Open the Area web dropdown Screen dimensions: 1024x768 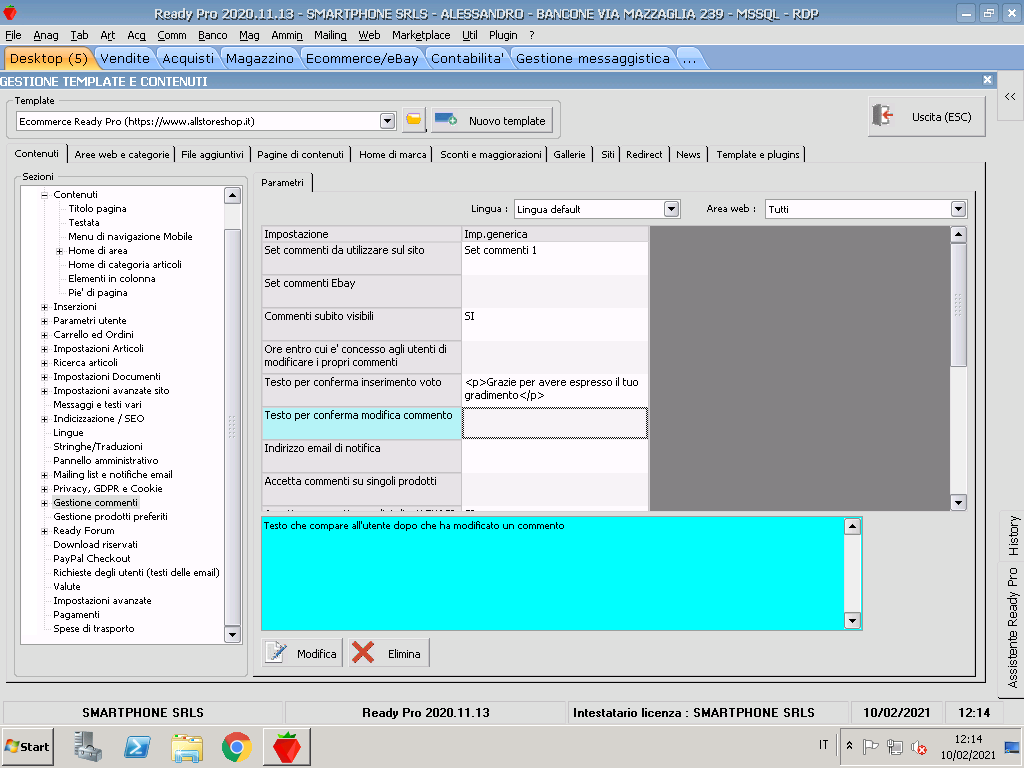click(958, 209)
